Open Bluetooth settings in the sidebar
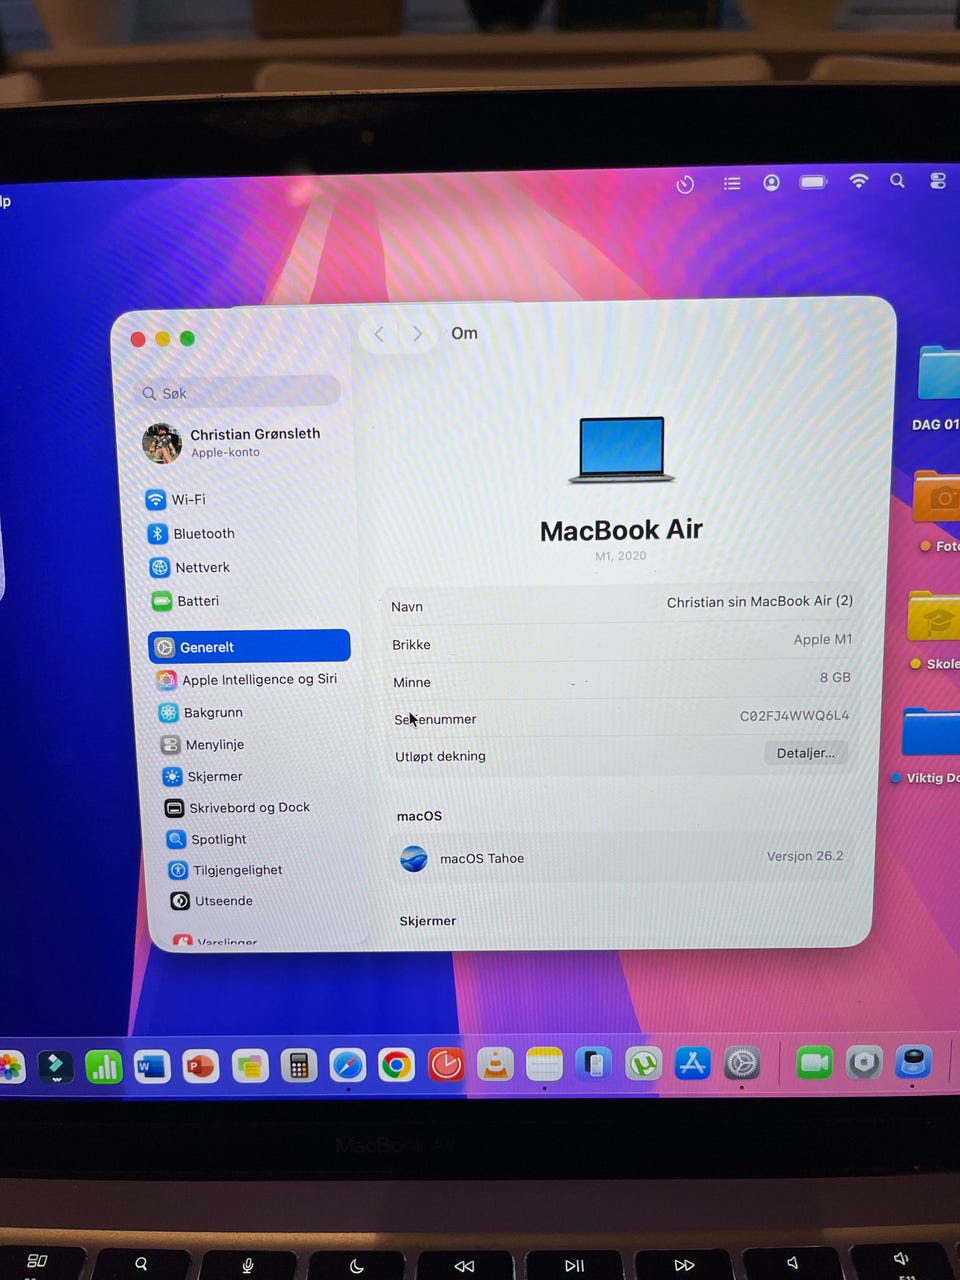The height and width of the screenshot is (1280, 960). pos(191,533)
